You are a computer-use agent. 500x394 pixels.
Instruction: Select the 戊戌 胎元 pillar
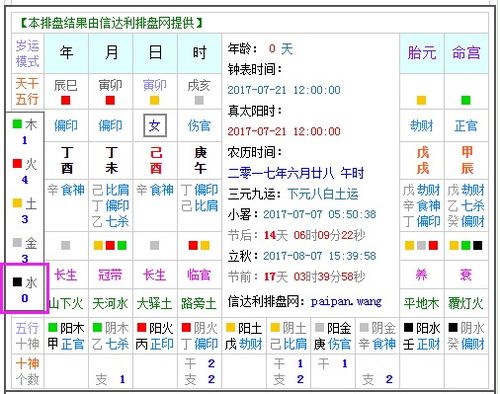423,160
